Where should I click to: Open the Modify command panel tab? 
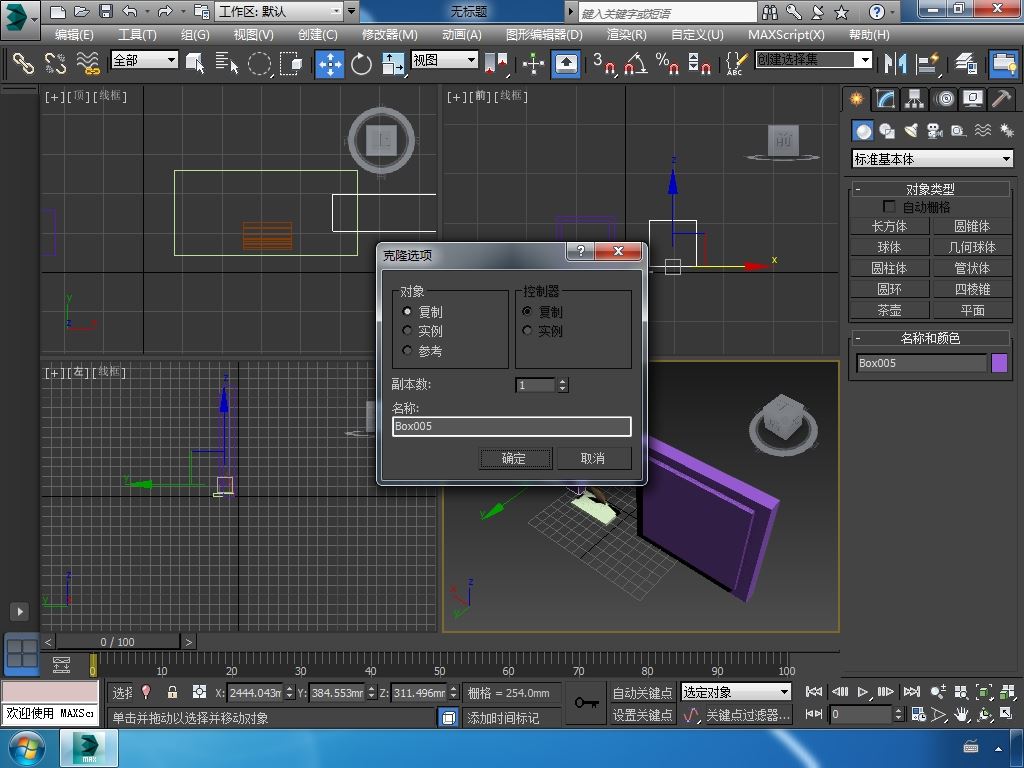(885, 99)
